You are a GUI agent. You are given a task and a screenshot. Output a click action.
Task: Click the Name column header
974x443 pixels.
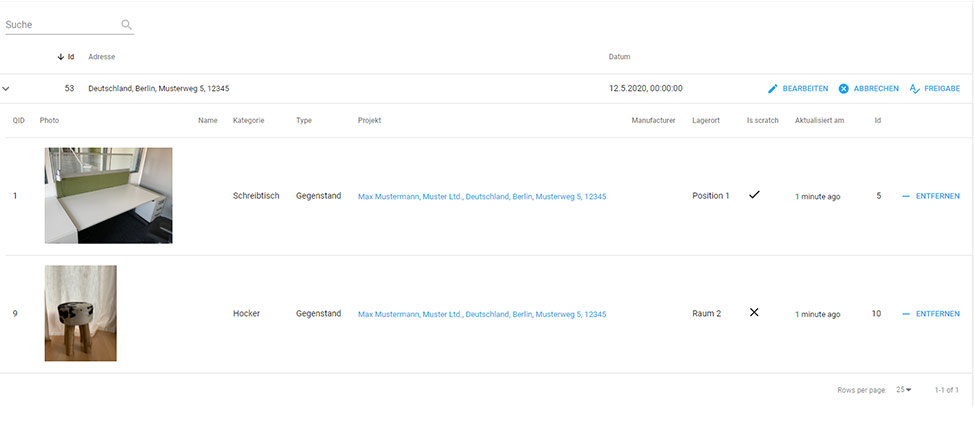(207, 121)
